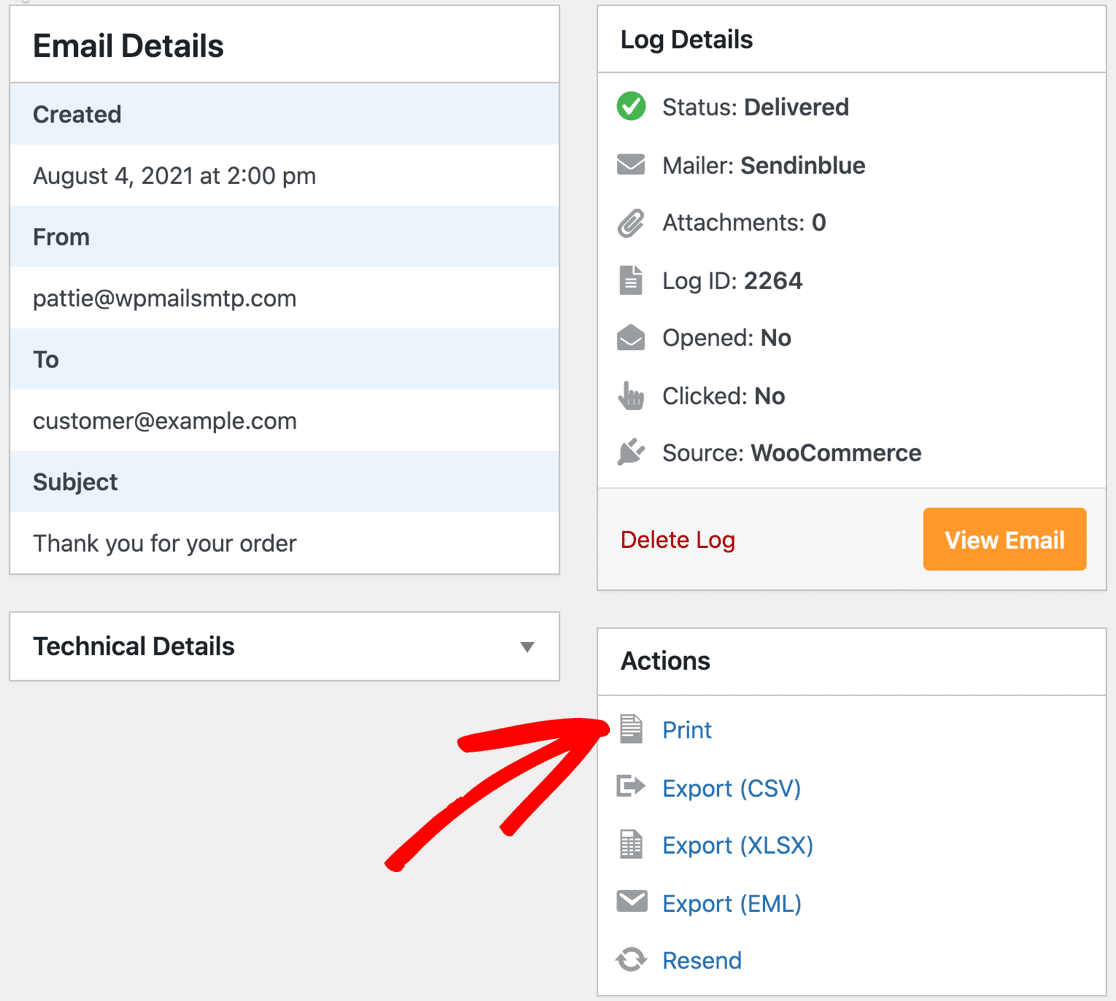Click the Opened envelope icon
1116x1001 pixels.
click(630, 337)
